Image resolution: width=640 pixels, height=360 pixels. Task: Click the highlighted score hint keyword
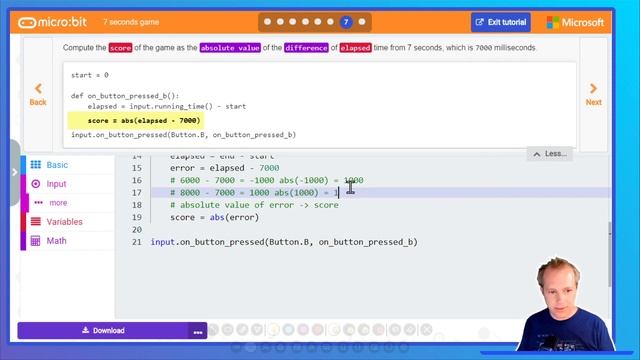tap(120, 48)
